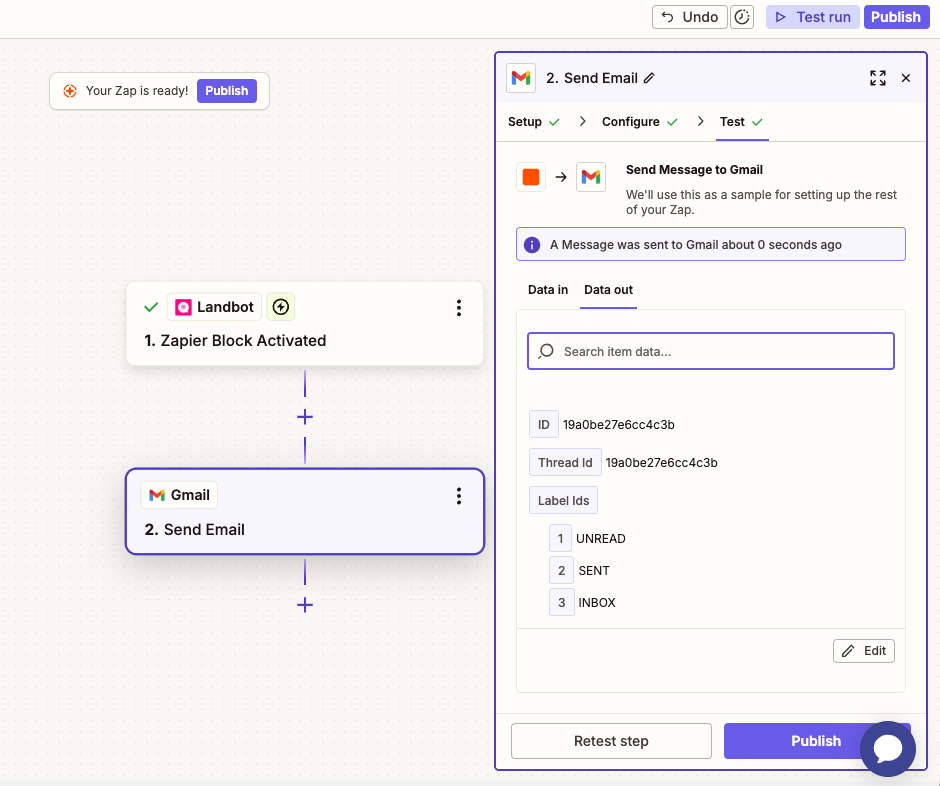Click the orange source app icon
The height and width of the screenshot is (786, 940).
531,177
